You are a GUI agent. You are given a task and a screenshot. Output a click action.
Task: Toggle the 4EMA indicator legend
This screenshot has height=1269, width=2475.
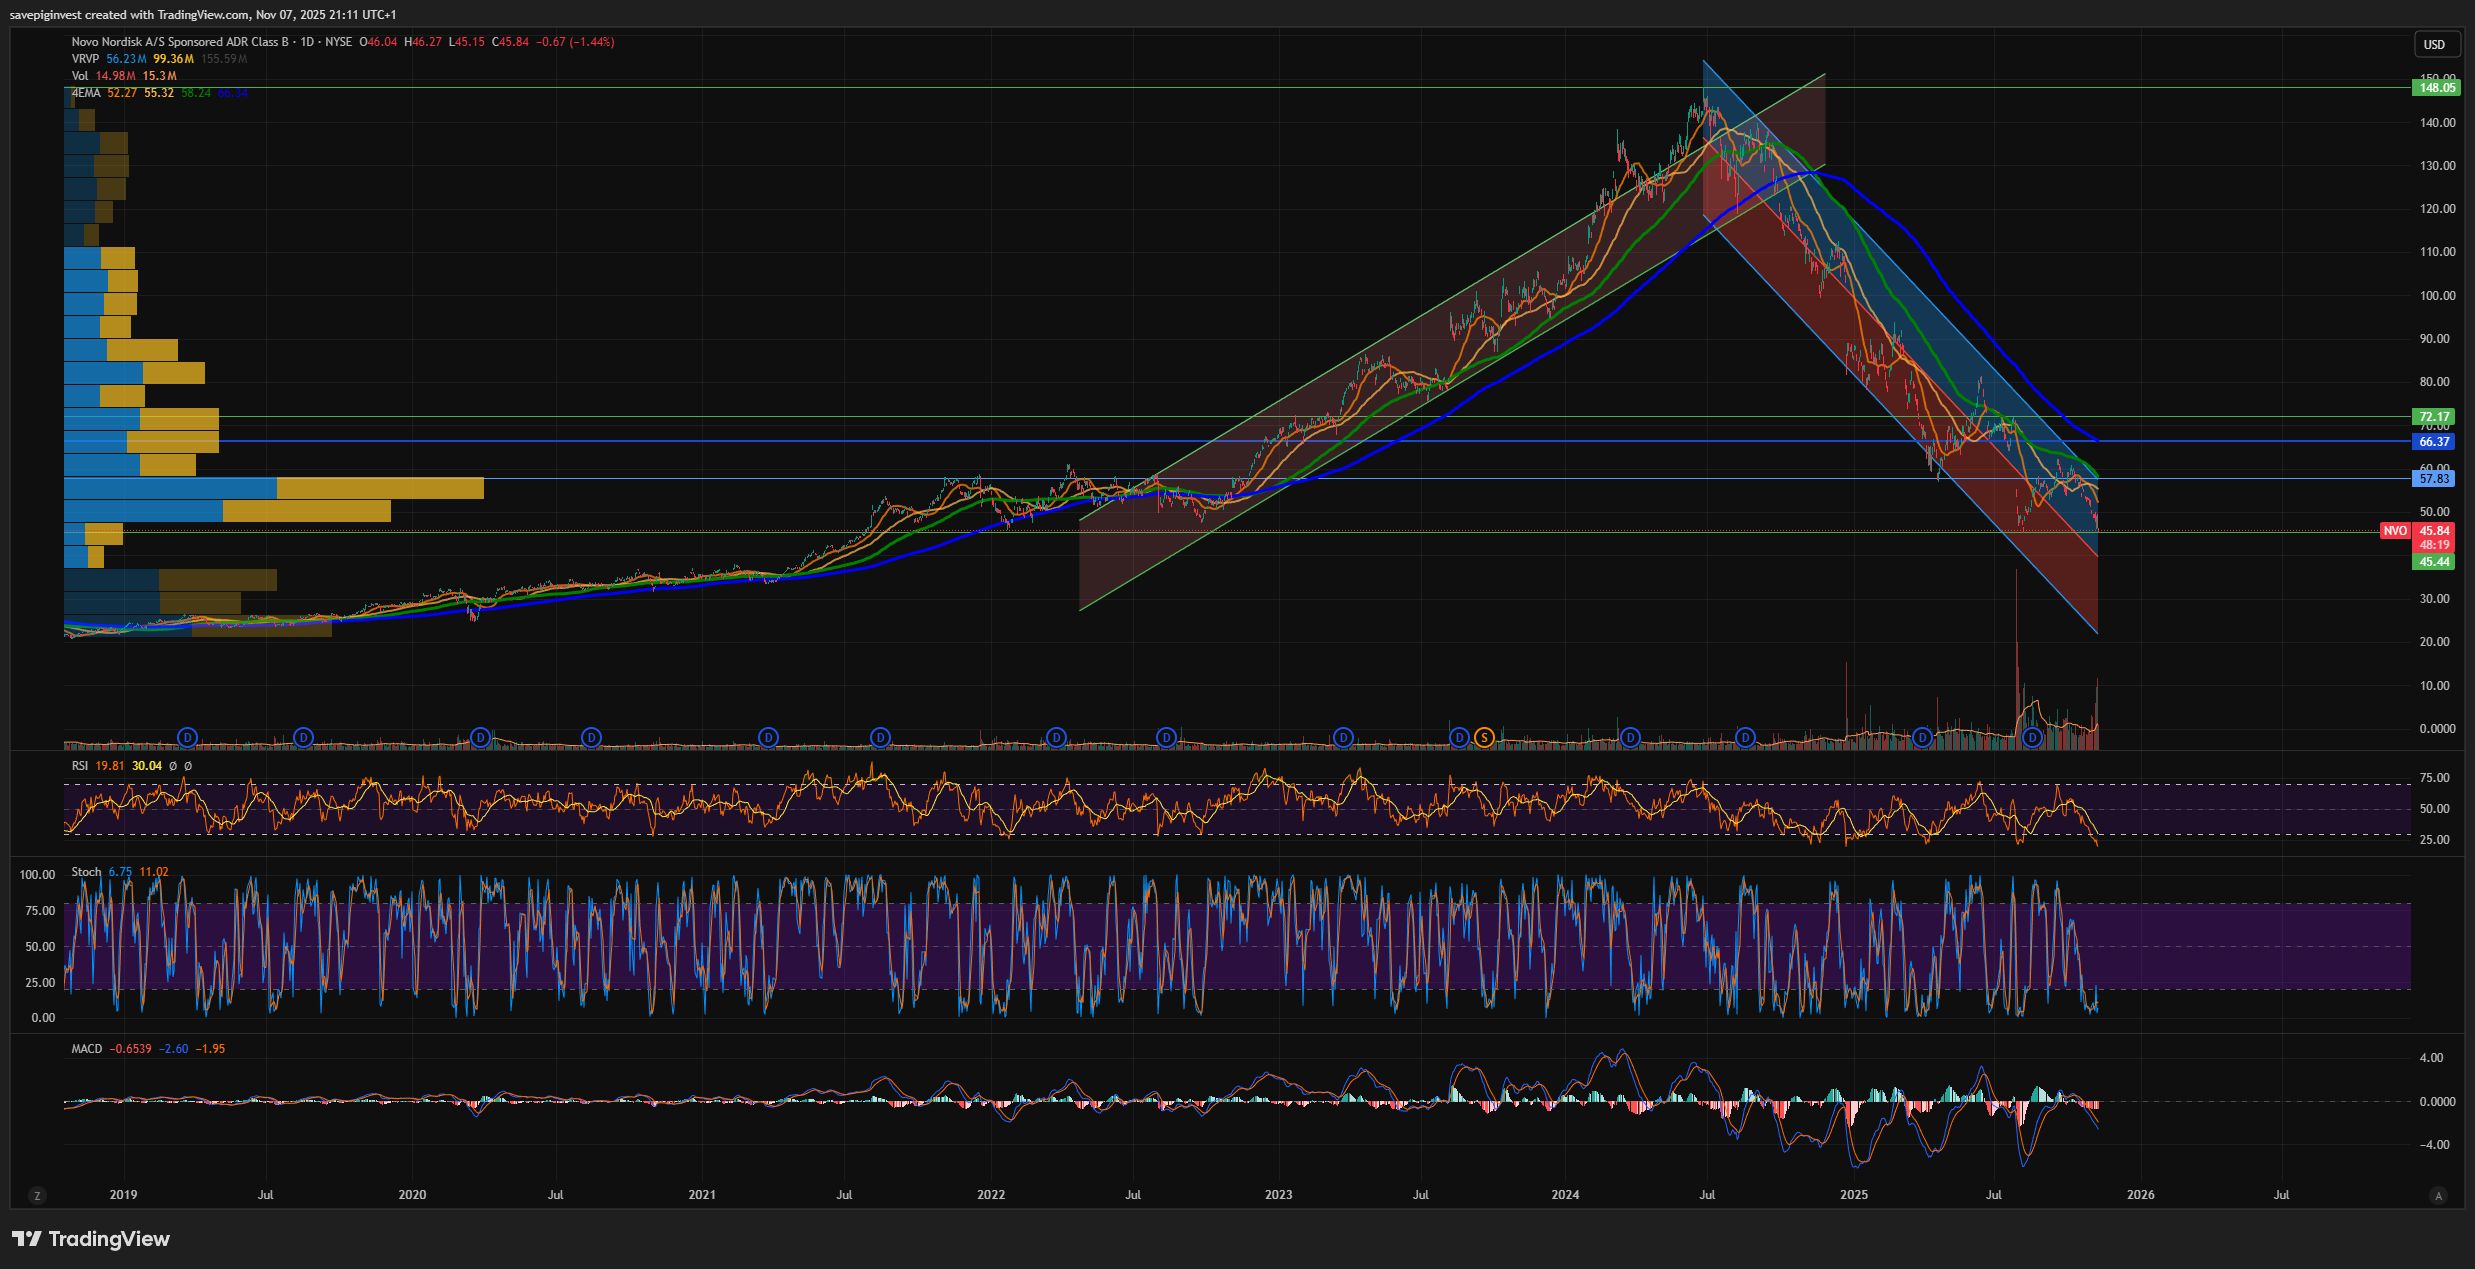coord(86,93)
